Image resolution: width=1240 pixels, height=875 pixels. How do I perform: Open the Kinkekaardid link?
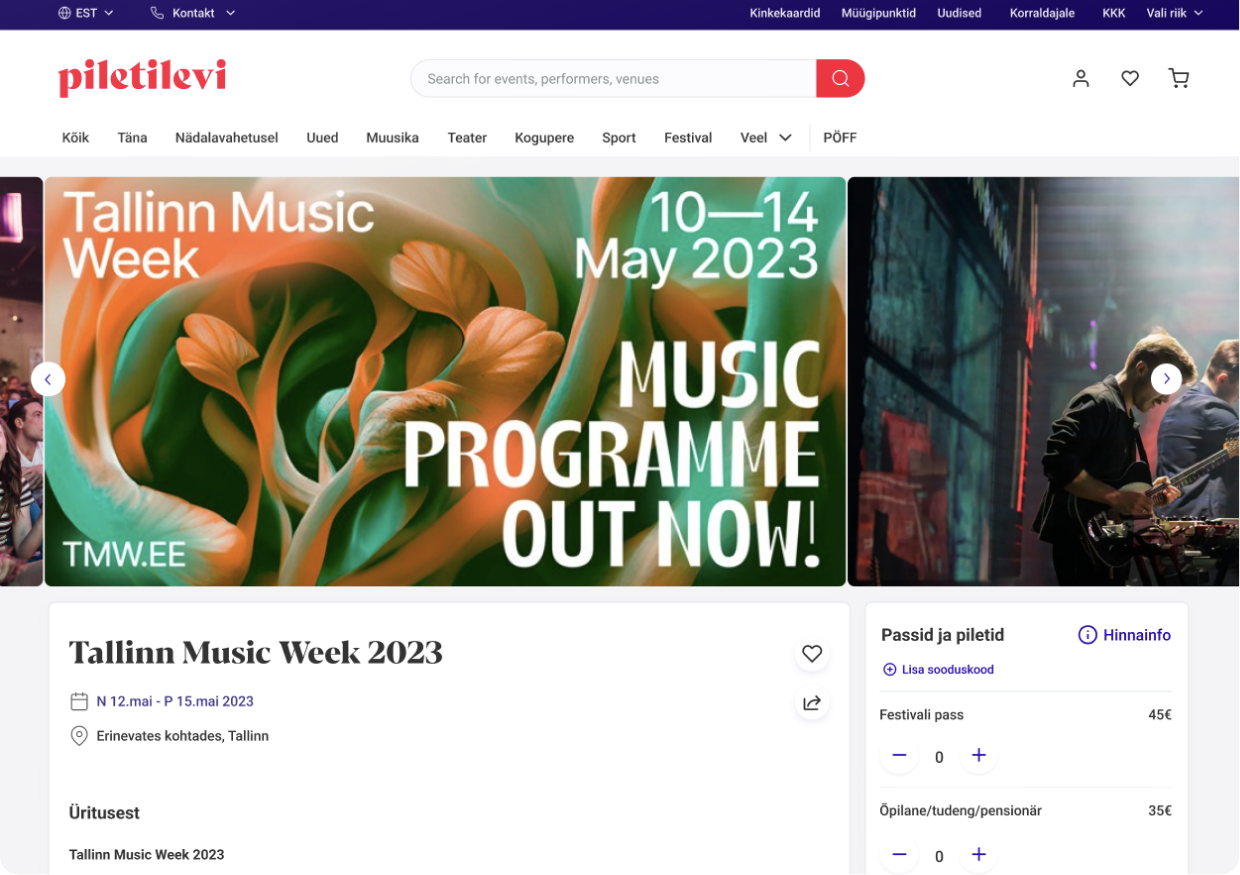click(785, 13)
